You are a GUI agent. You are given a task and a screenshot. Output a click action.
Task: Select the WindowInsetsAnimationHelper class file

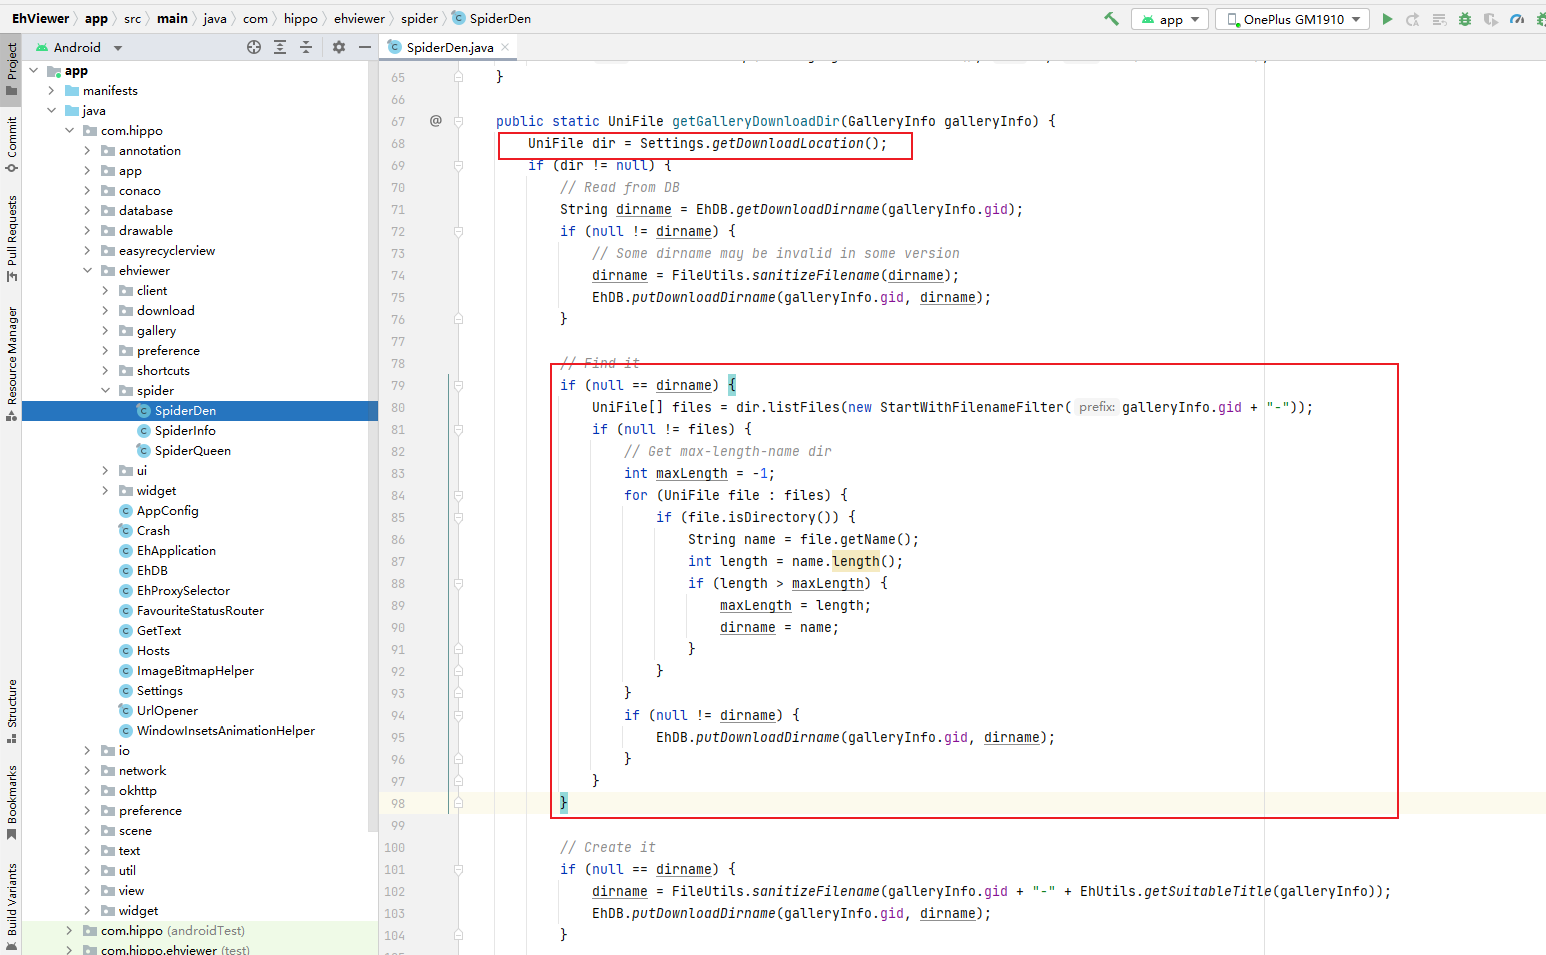225,731
